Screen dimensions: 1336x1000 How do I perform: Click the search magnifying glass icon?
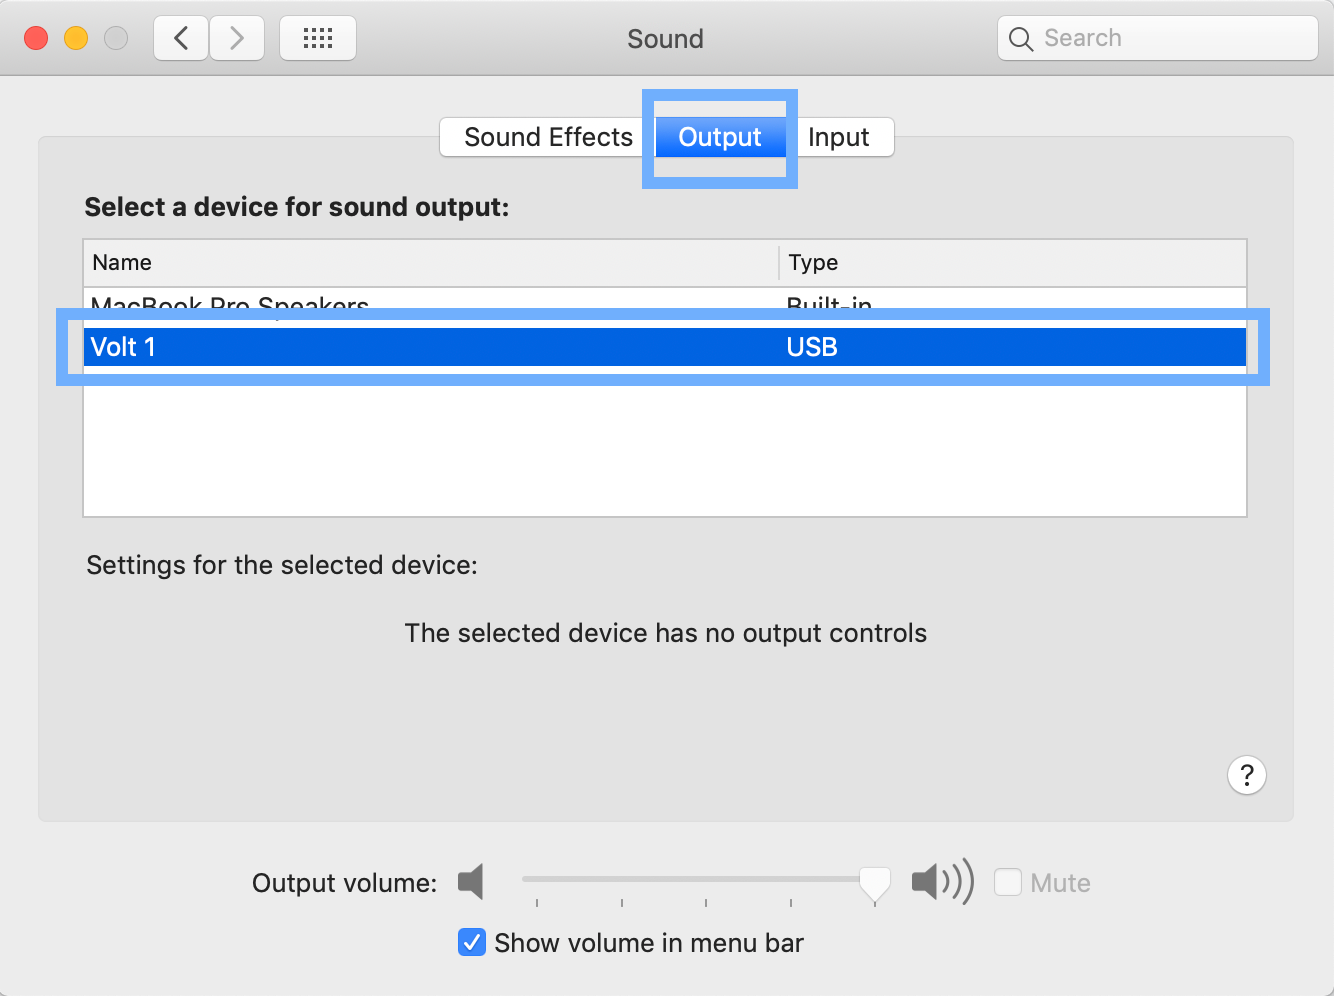(x=1021, y=38)
